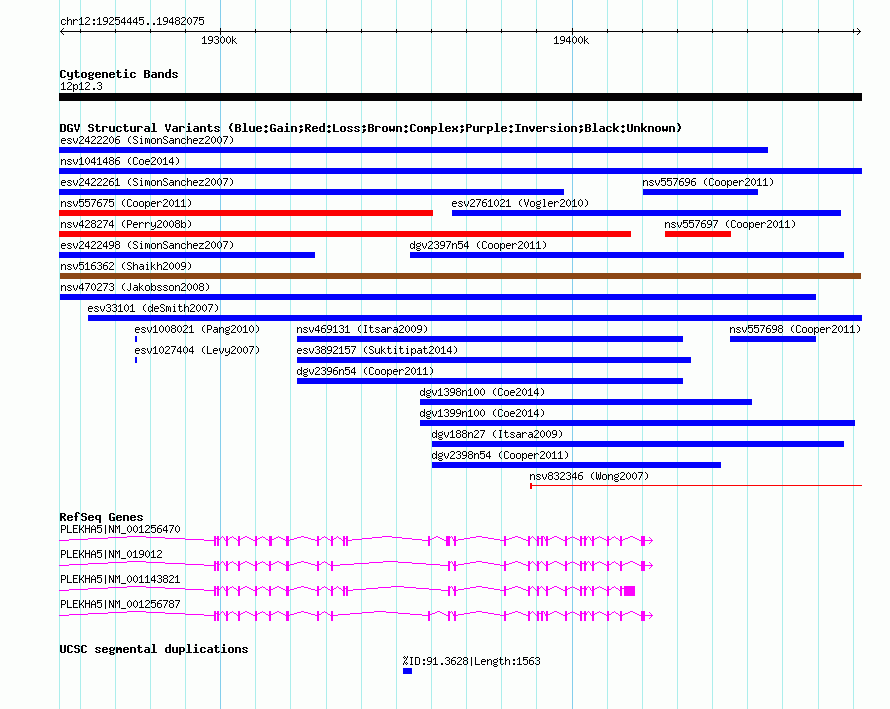This screenshot has width=890, height=709.
Task: Open dgv2396n54 (Cooper2011) variant label
Action: point(365,371)
